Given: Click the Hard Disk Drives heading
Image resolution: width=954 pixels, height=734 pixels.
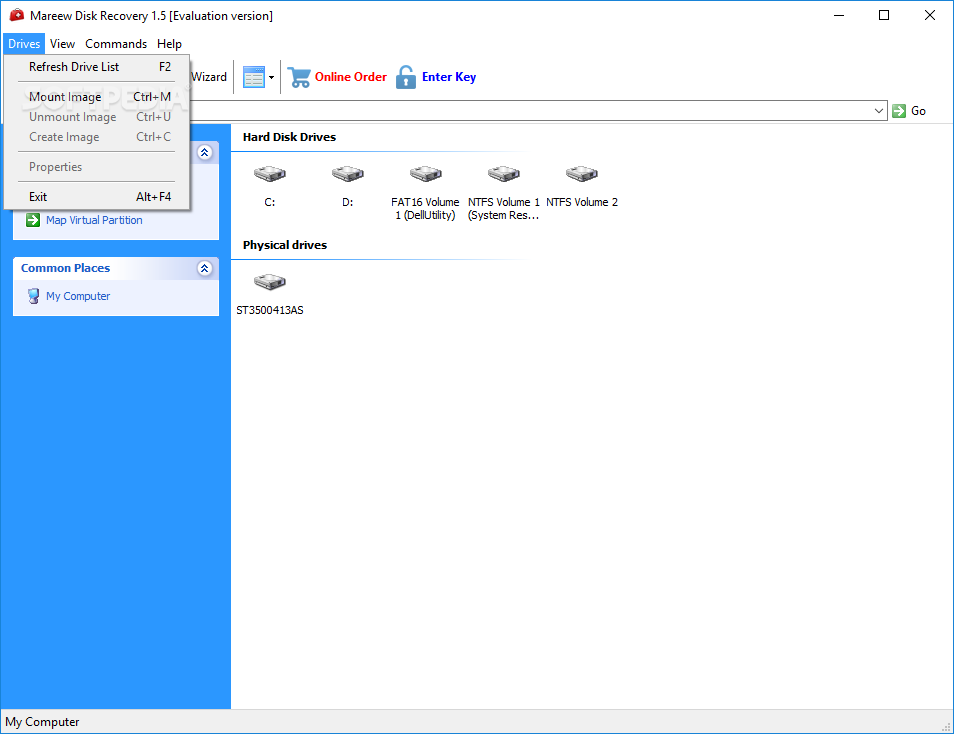Looking at the screenshot, I should click(289, 137).
